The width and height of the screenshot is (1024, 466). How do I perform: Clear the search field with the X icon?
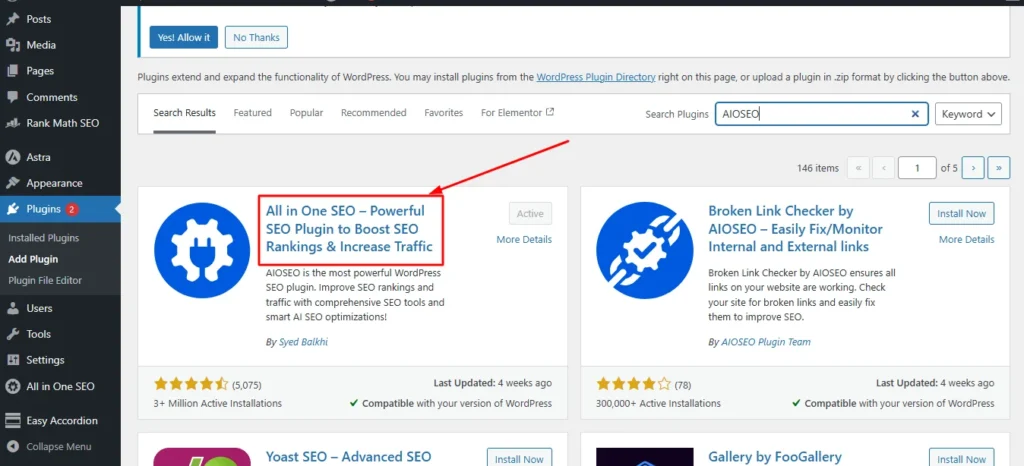tap(915, 114)
